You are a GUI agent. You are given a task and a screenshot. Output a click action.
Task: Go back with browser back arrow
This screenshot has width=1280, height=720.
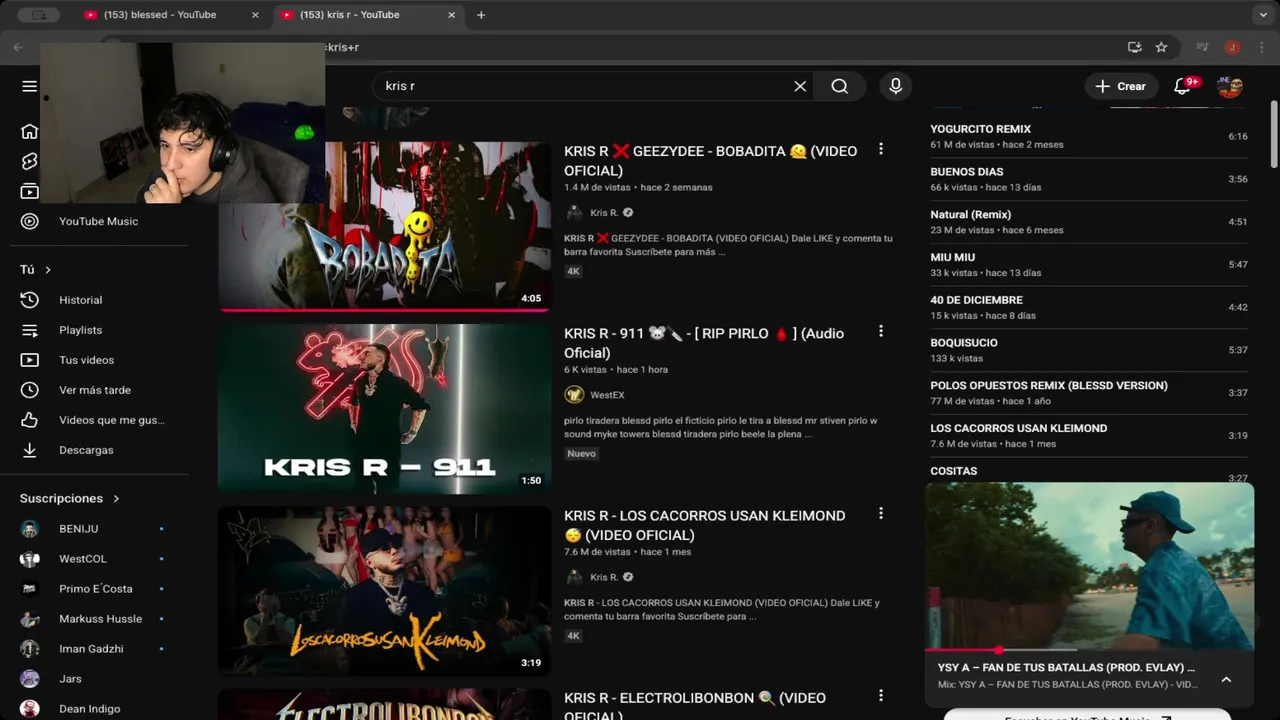[x=18, y=47]
